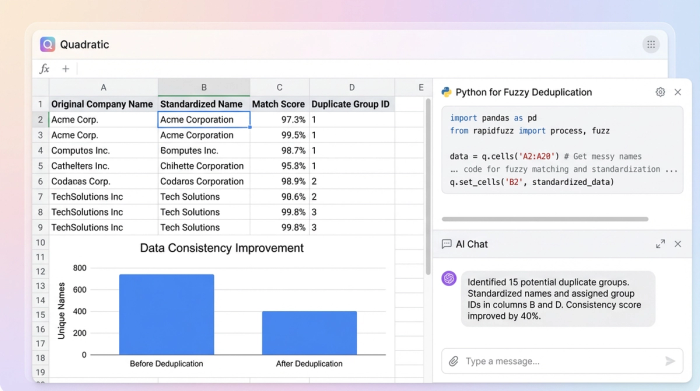Click the spreadsheet vertical scrollbar

click(428, 186)
